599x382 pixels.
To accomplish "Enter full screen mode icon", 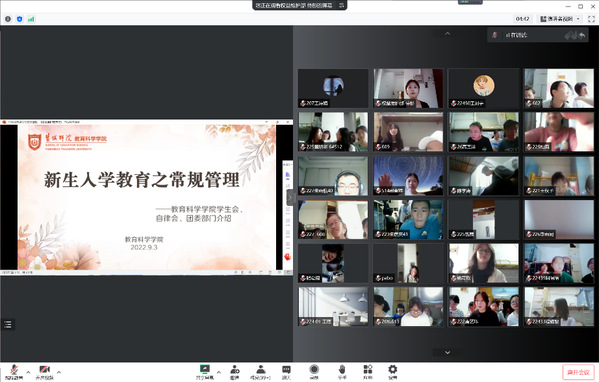I will (591, 19).
